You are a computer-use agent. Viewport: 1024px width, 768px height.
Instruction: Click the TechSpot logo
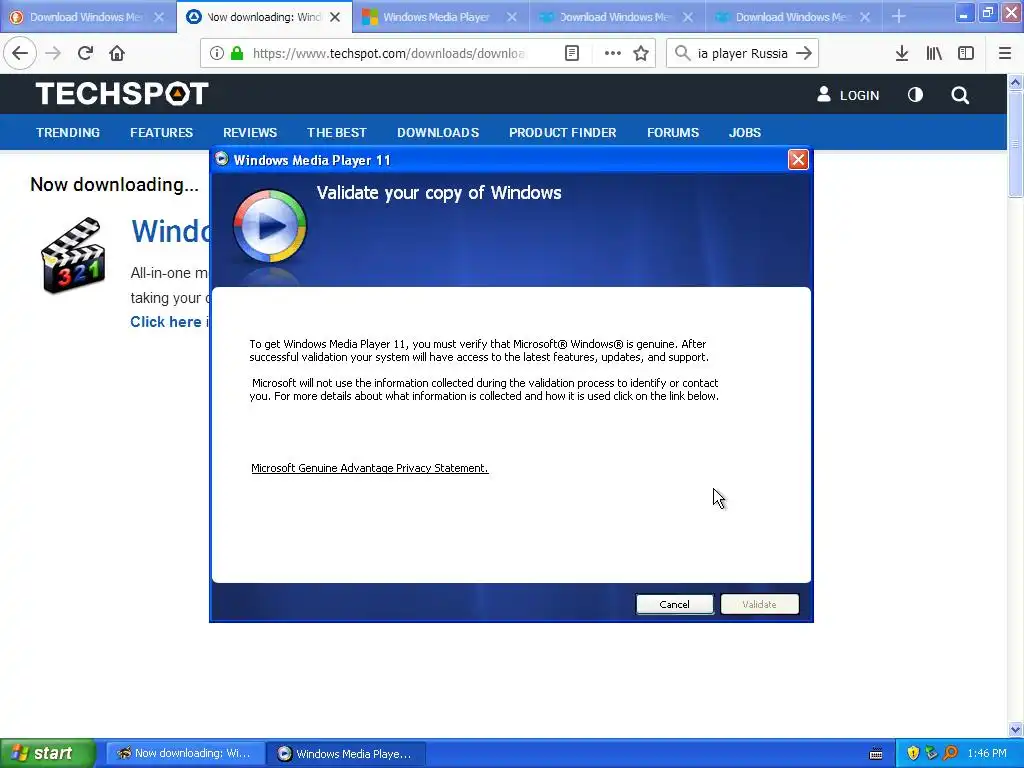click(x=122, y=94)
